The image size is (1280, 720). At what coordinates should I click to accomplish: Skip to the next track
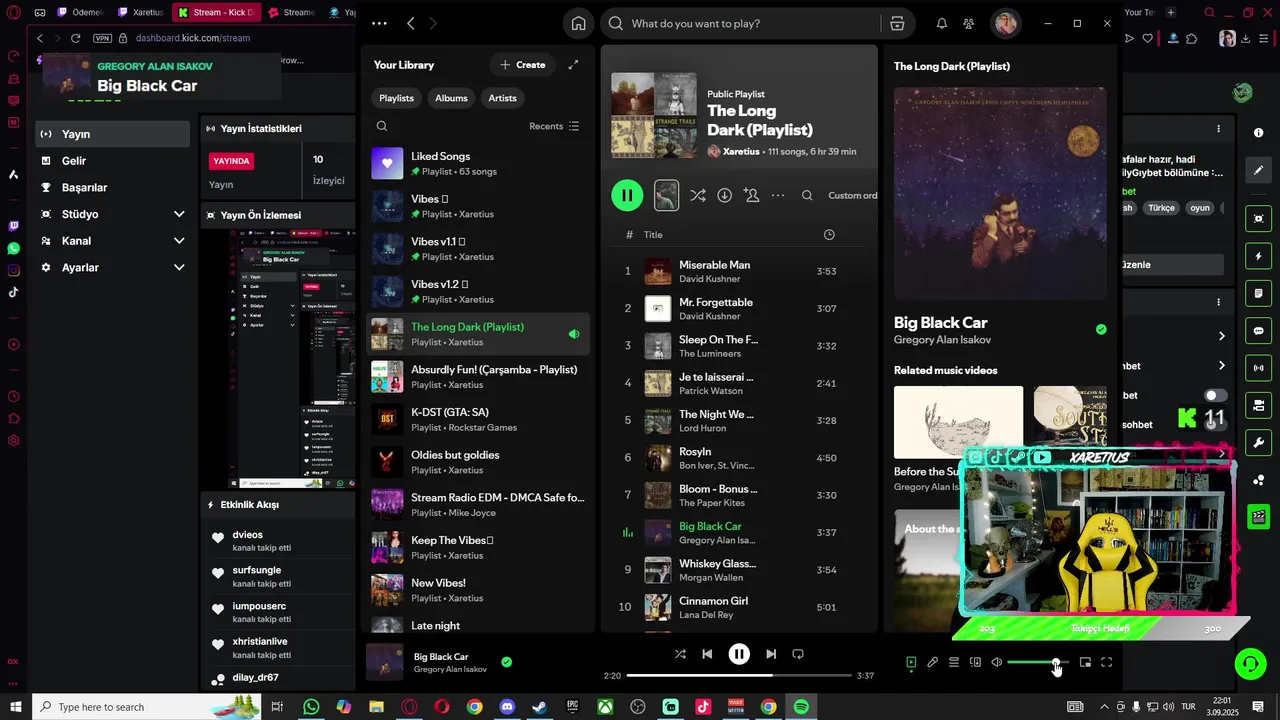click(x=771, y=654)
